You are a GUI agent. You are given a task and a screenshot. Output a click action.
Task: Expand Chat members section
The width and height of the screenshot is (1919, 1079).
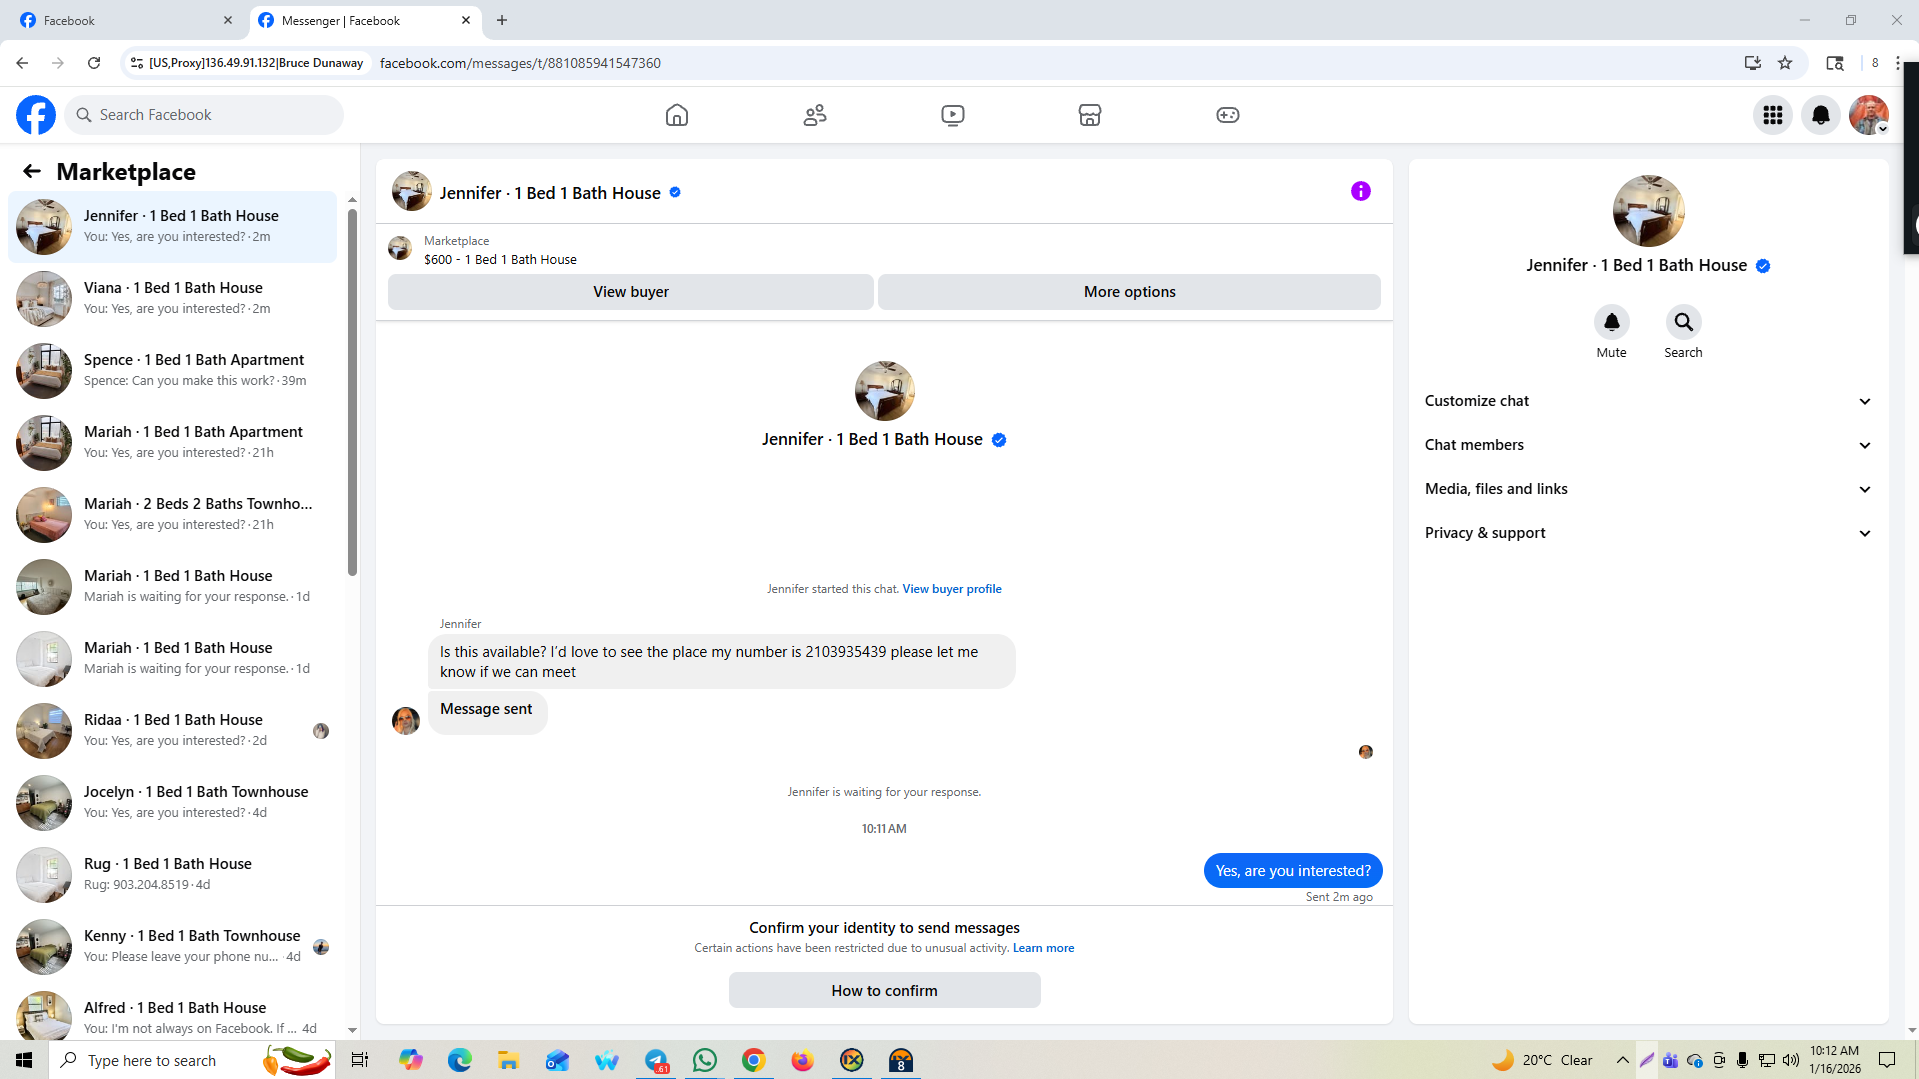click(1648, 445)
